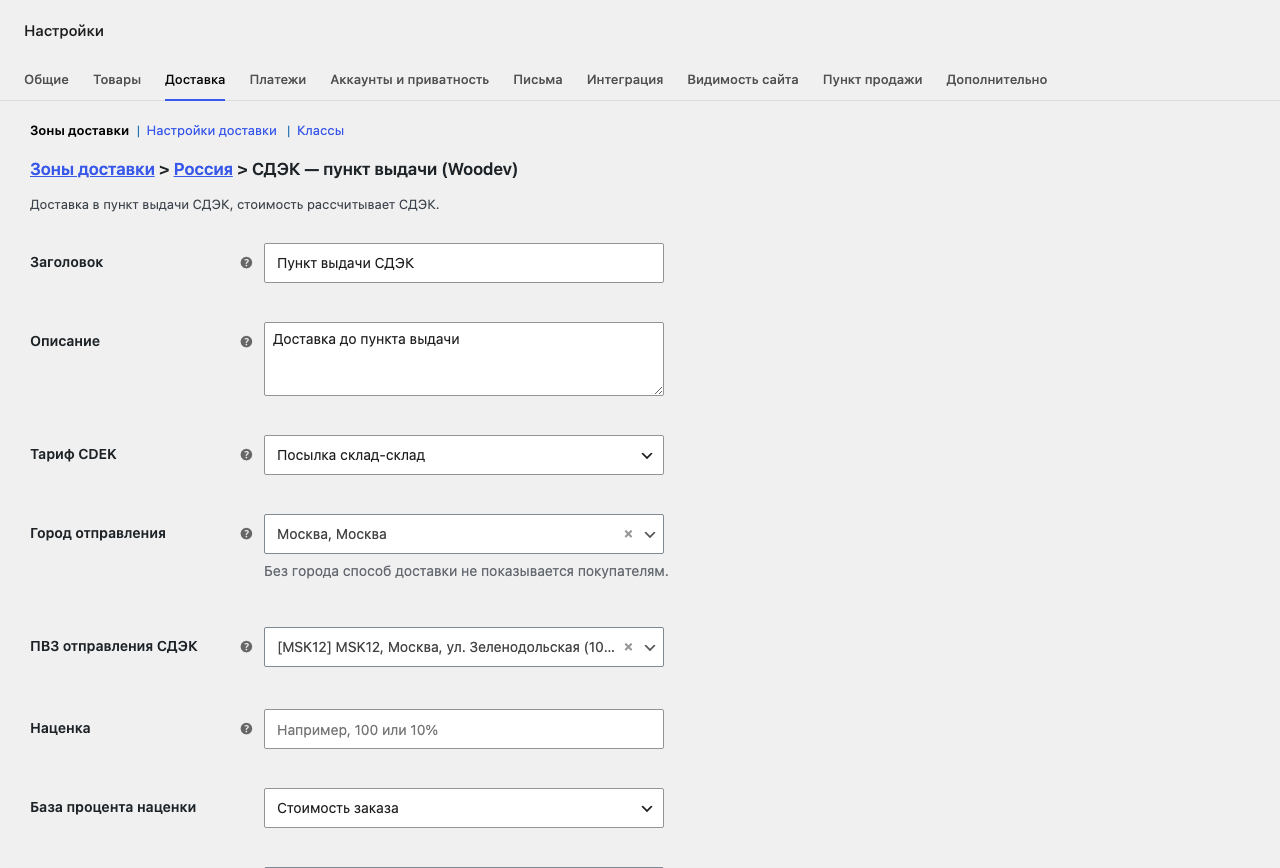The image size is (1280, 868).
Task: Open Аккаунты и приватность tab
Action: [410, 80]
